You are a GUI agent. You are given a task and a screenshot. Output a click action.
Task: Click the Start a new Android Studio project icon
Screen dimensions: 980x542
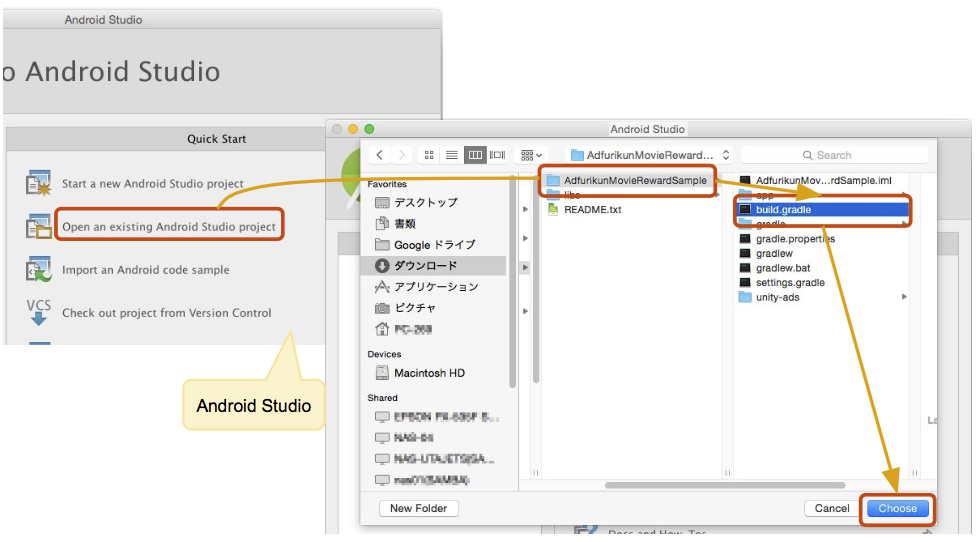[38, 183]
